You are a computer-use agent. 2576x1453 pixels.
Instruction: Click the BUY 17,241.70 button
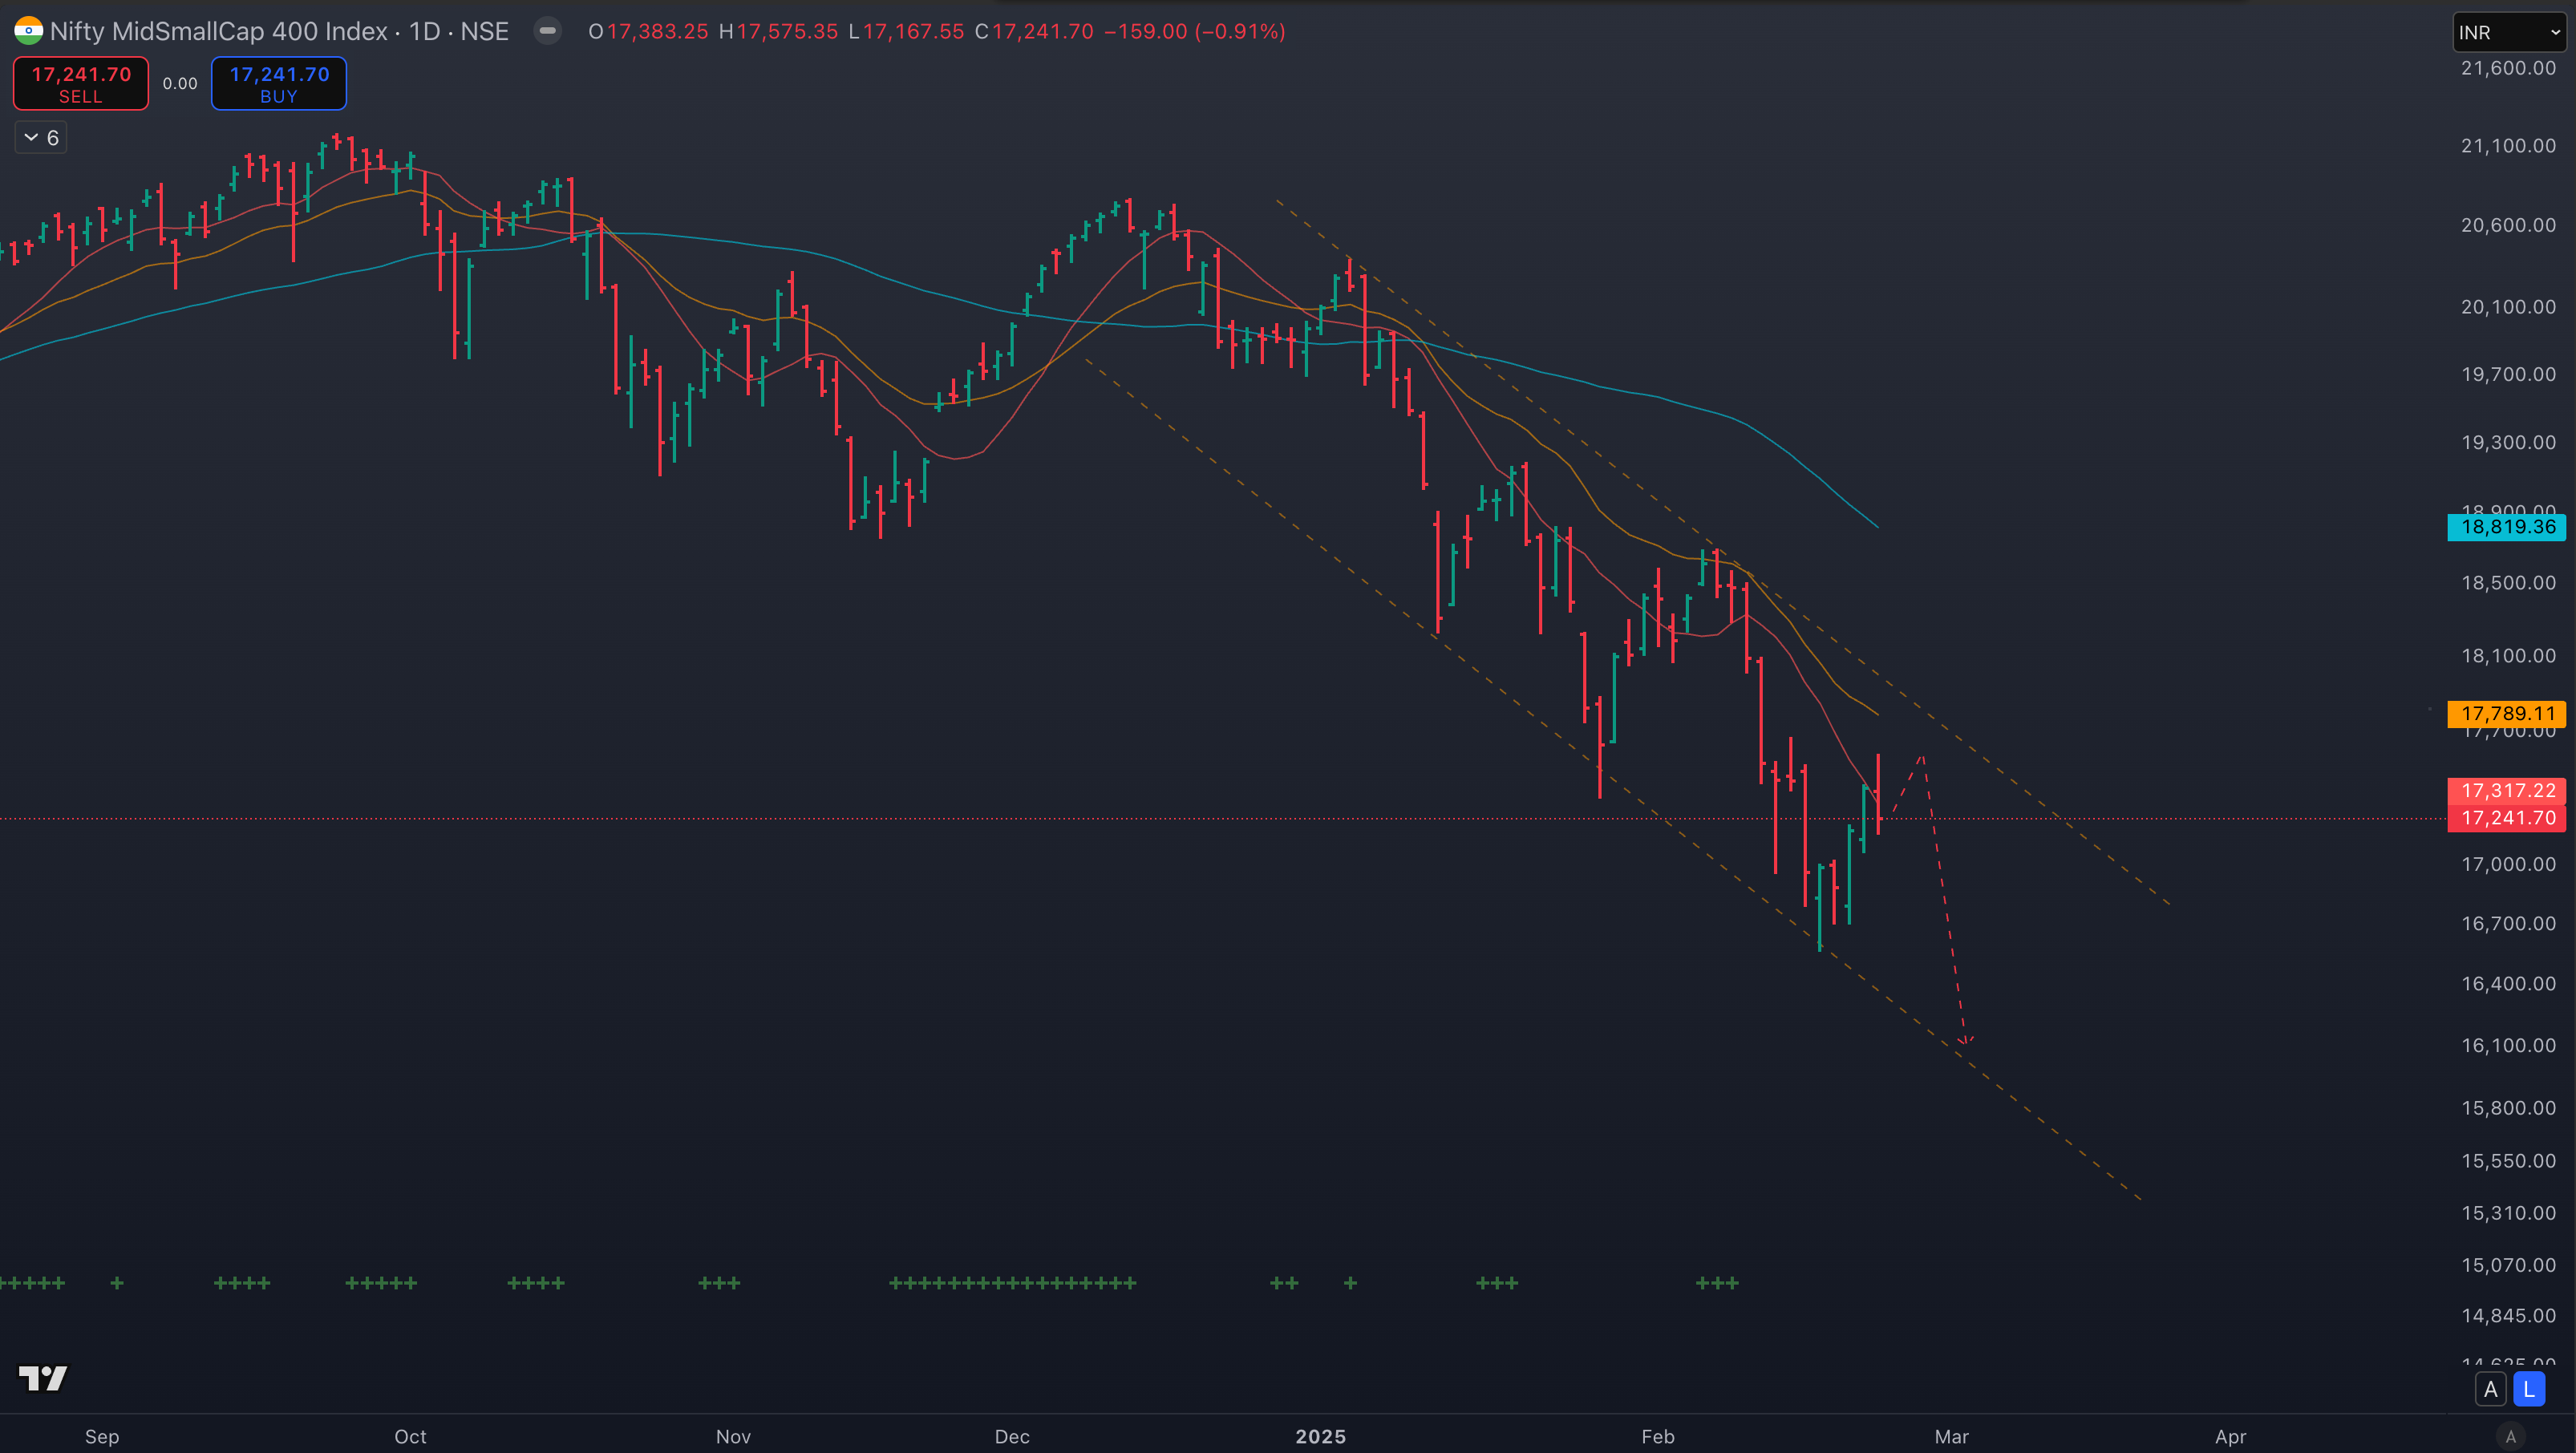coord(279,84)
